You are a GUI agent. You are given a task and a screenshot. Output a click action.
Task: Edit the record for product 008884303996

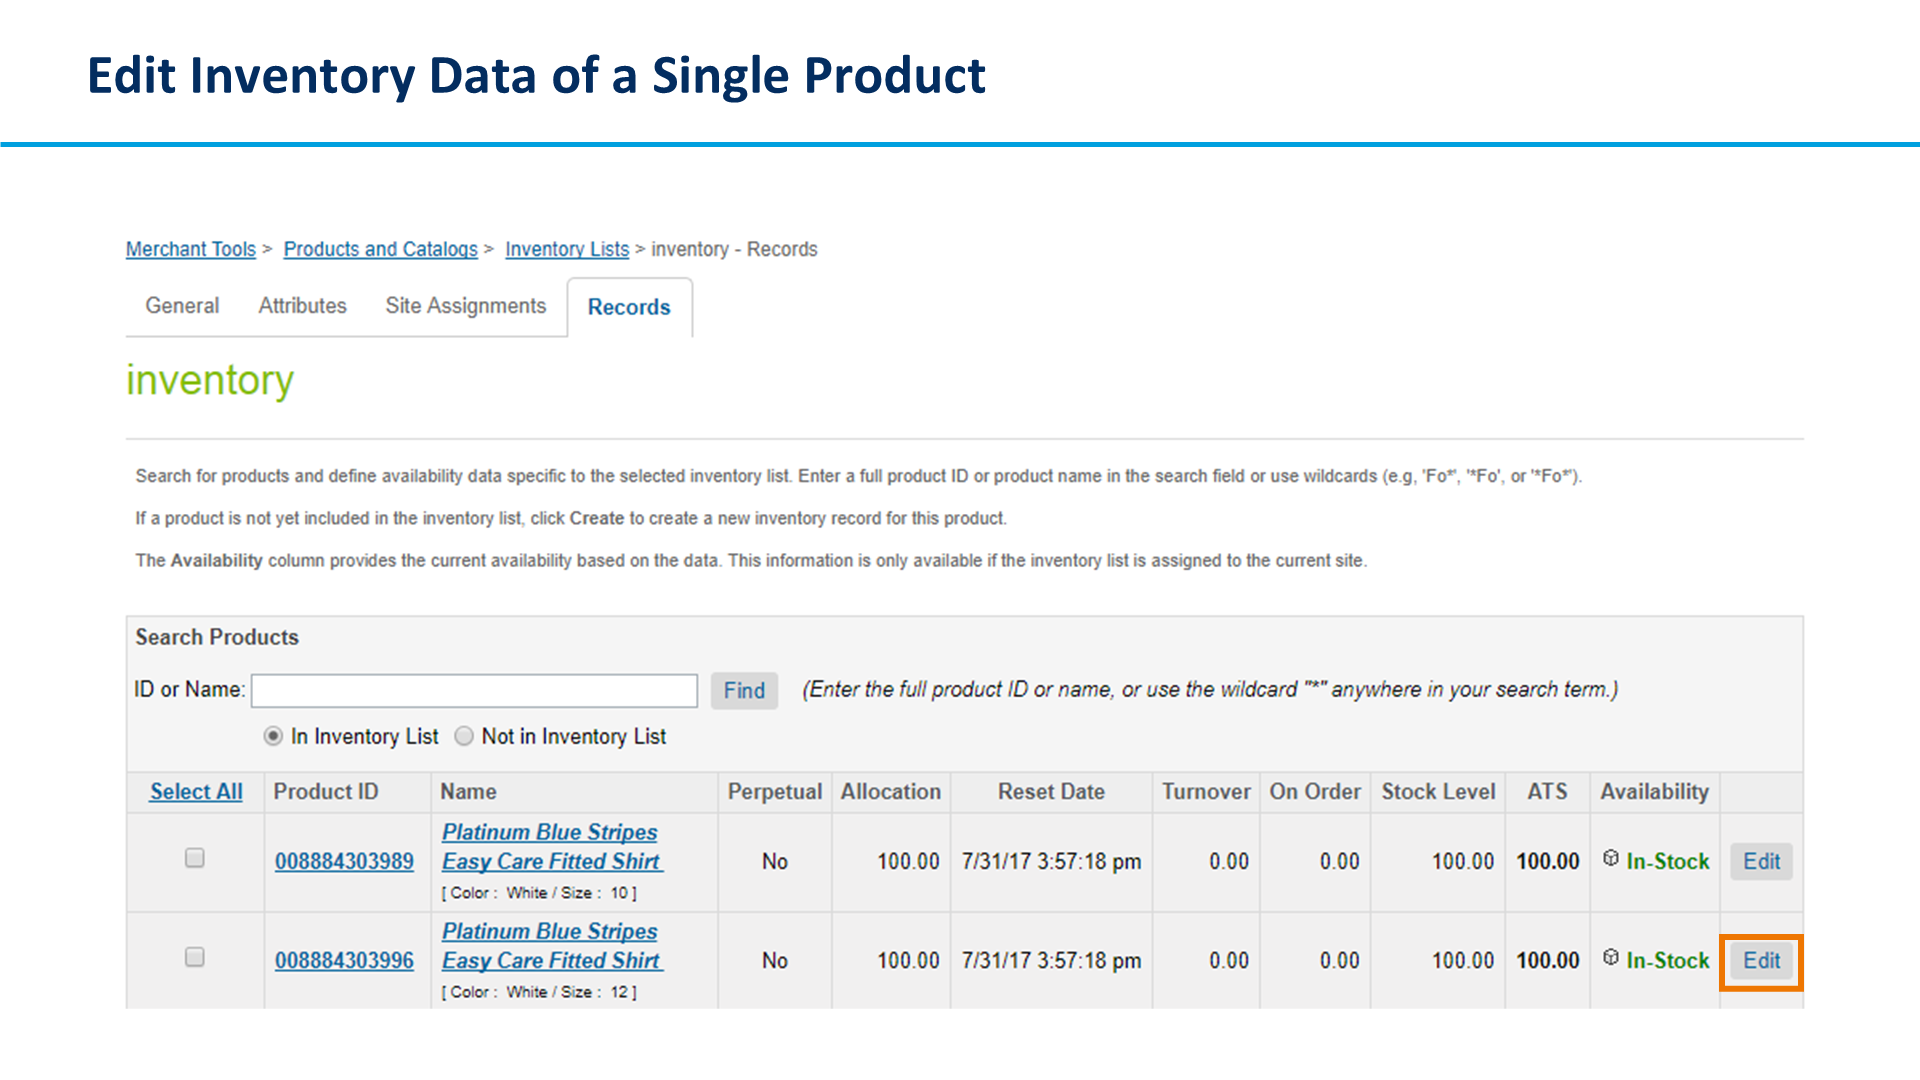(1761, 960)
